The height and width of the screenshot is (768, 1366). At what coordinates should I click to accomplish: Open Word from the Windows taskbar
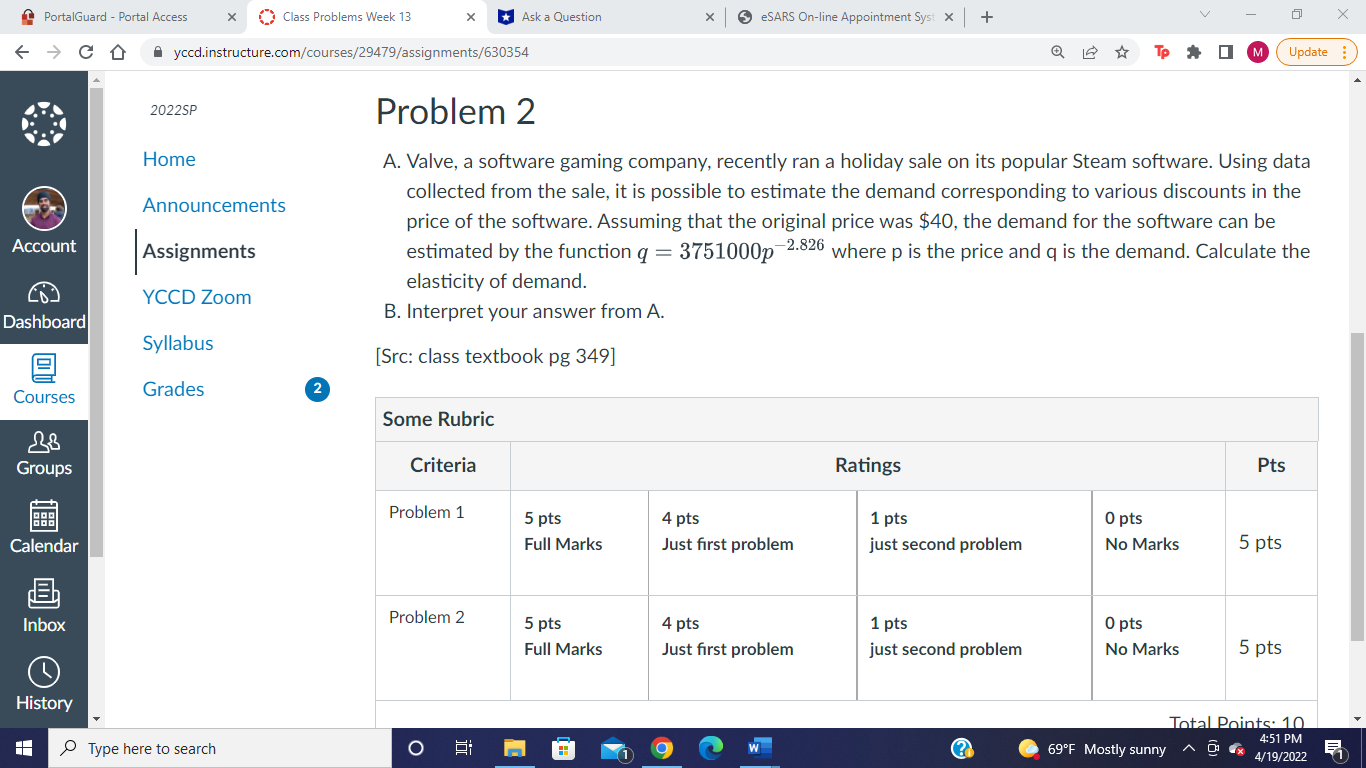[759, 748]
